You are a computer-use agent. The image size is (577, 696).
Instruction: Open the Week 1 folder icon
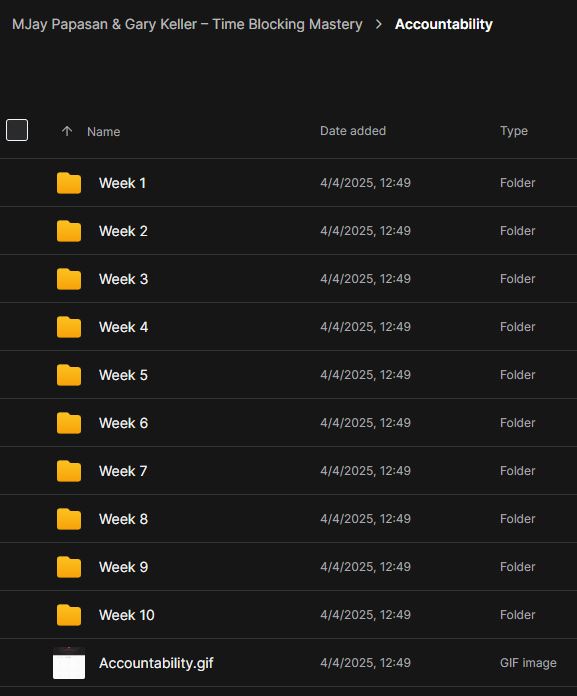click(69, 183)
